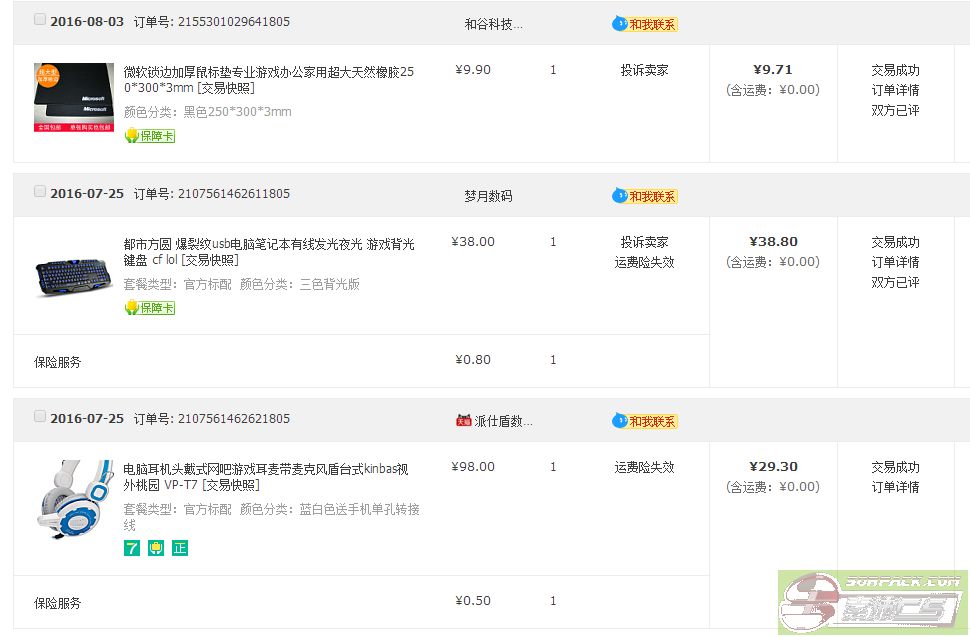
Task: Select the 2016-08-03 order checkbox
Action: (40, 19)
